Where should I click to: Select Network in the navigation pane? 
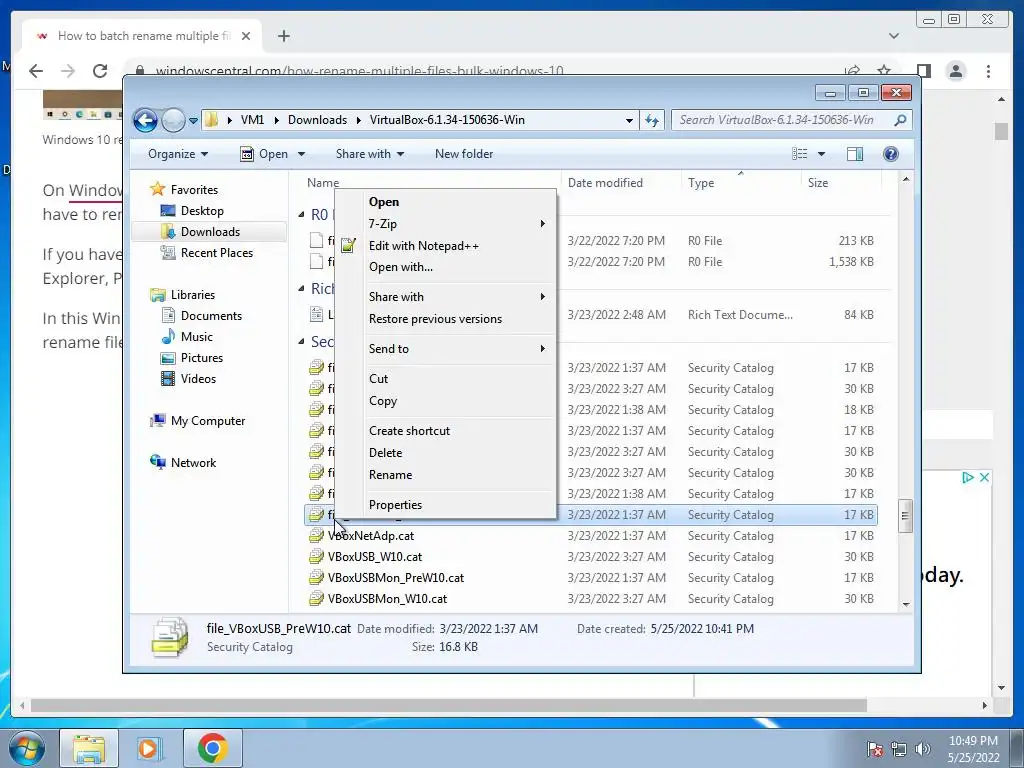[x=193, y=463]
